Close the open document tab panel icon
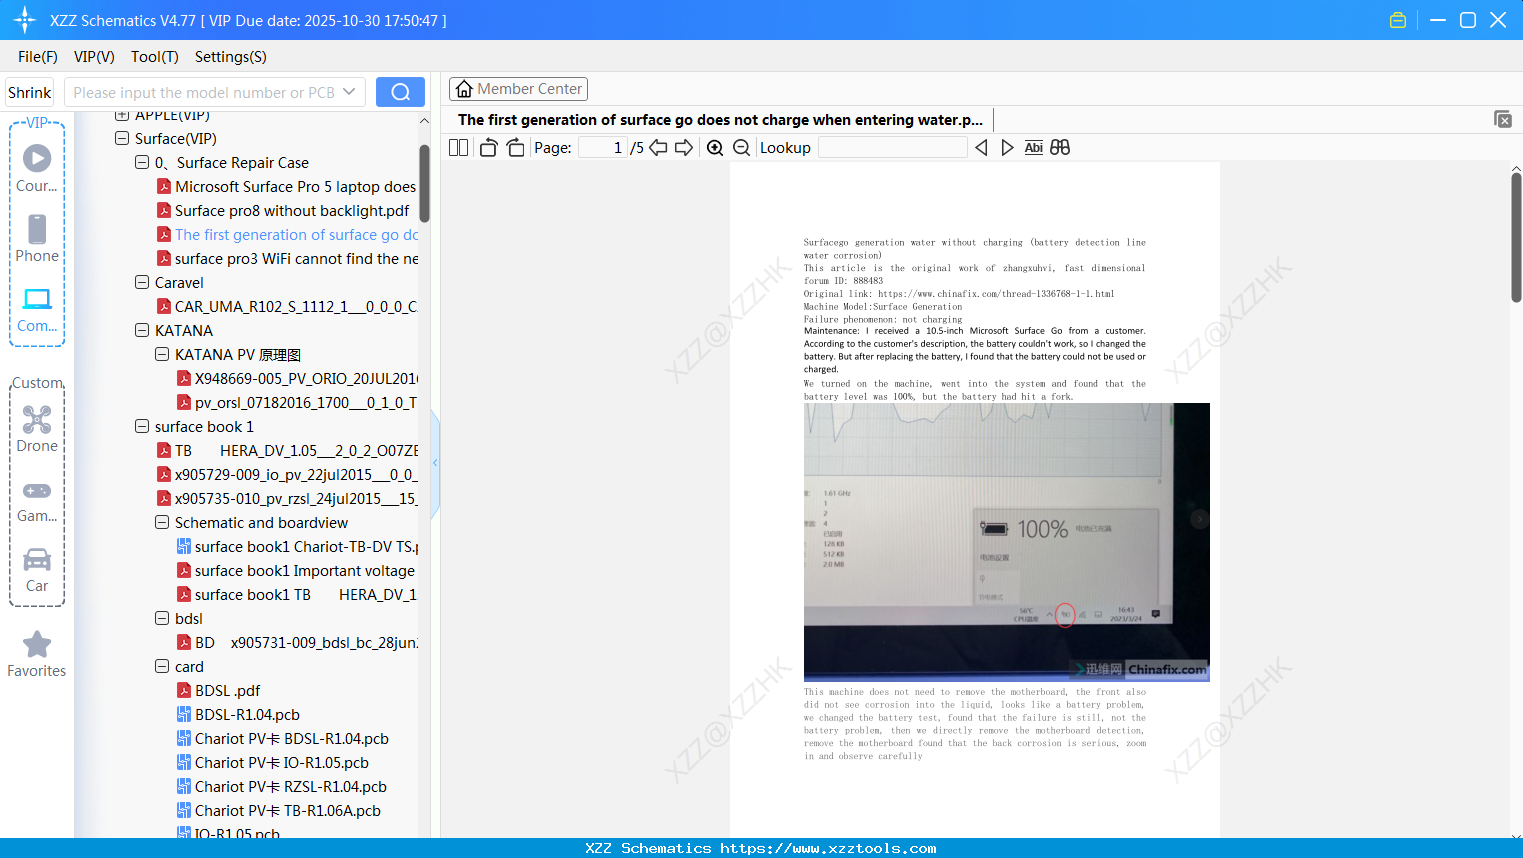This screenshot has width=1523, height=858. [1502, 119]
